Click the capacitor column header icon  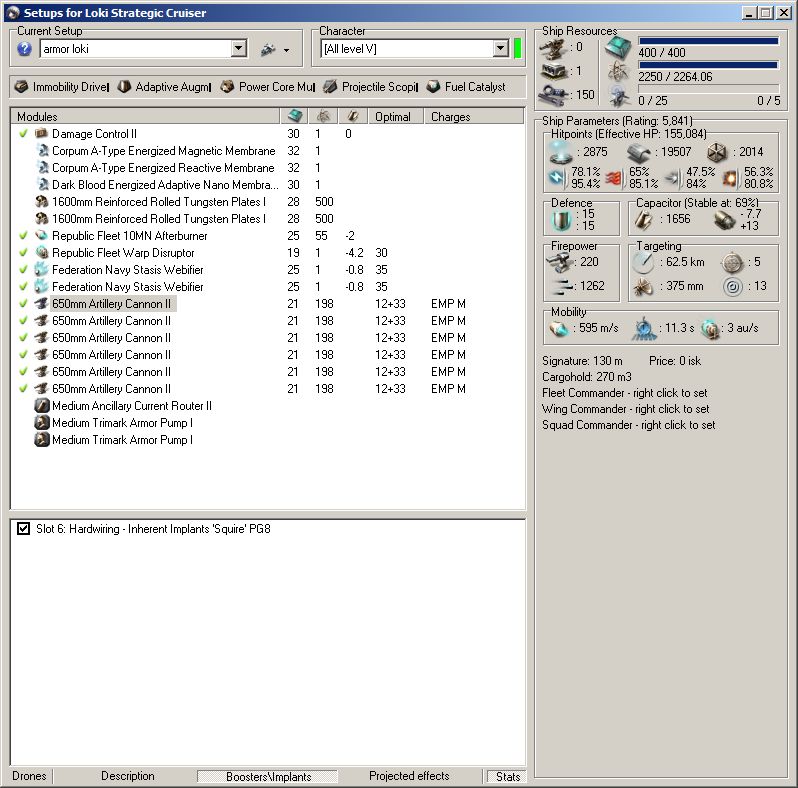click(x=352, y=117)
